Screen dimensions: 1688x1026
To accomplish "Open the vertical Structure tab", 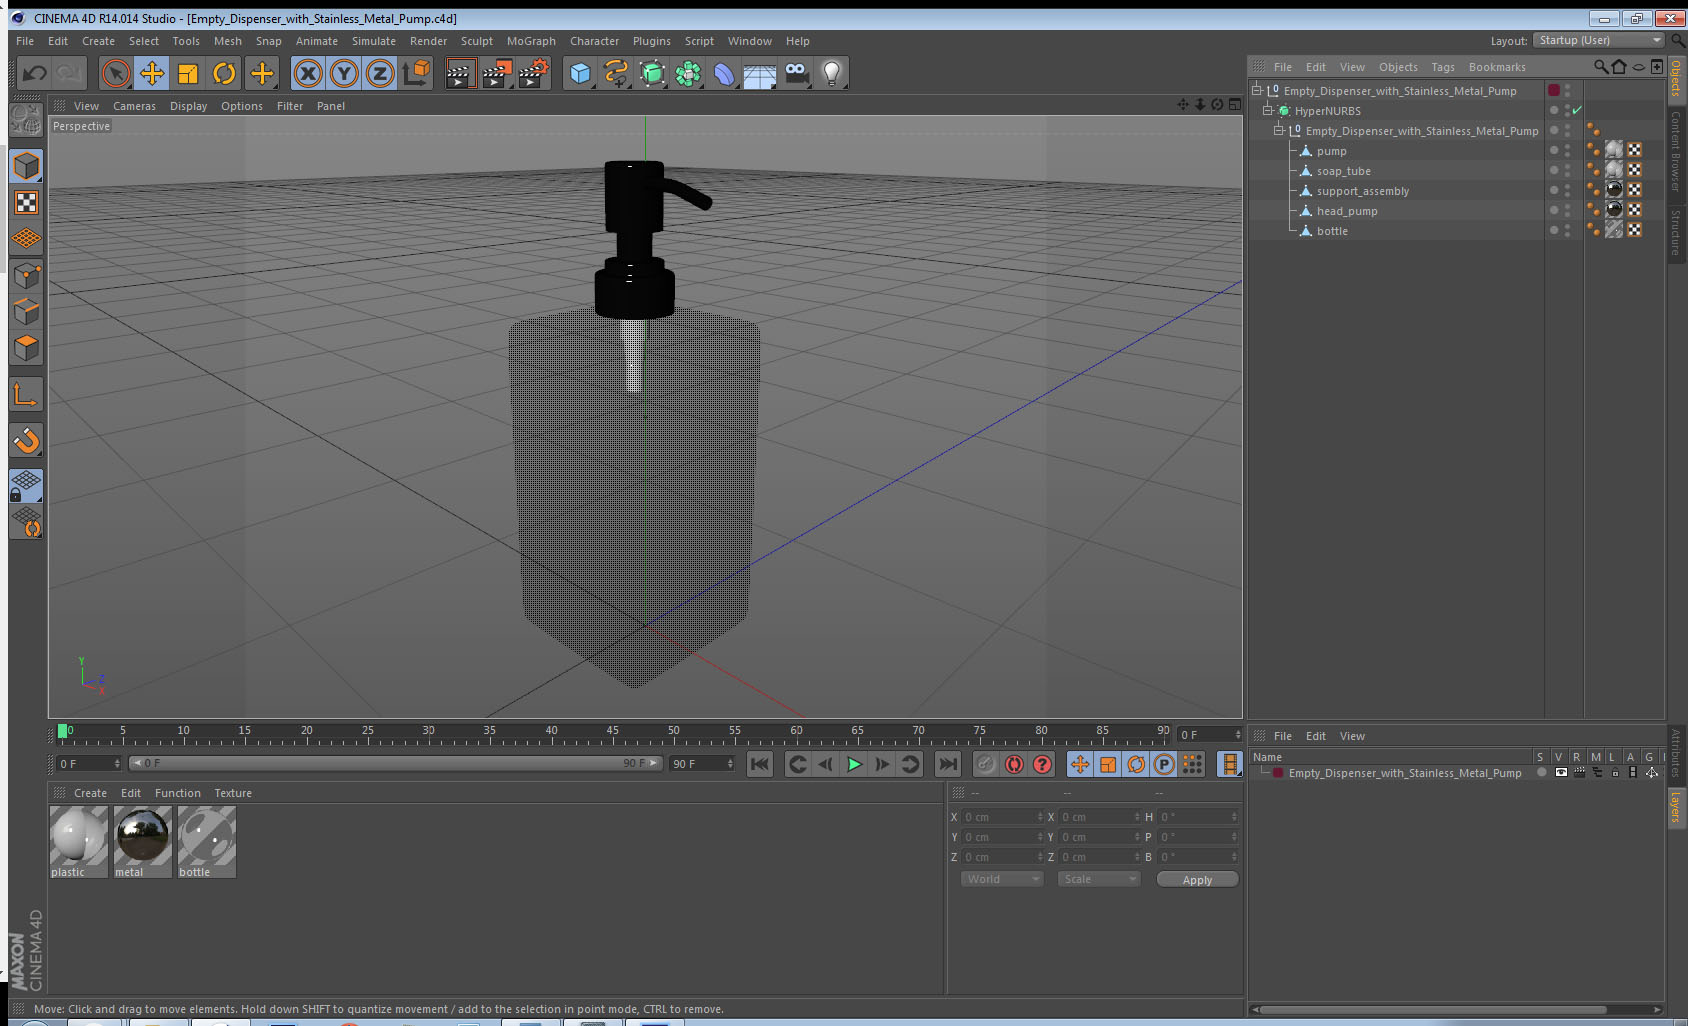I will tap(1676, 231).
